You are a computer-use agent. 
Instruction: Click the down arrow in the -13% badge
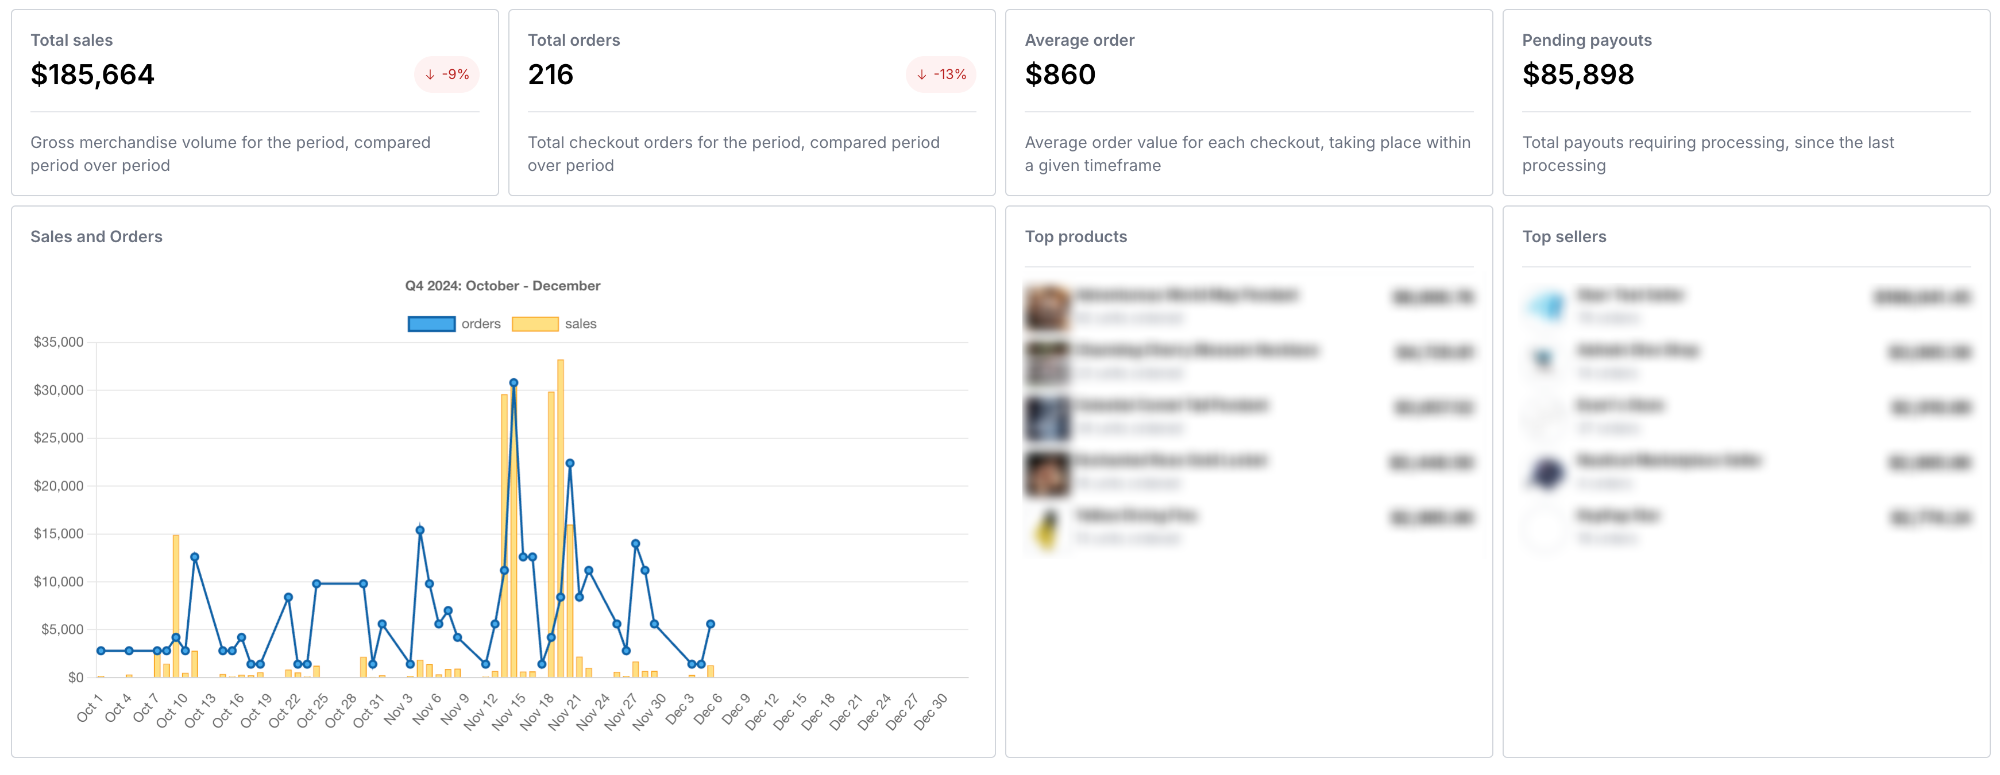(x=922, y=75)
